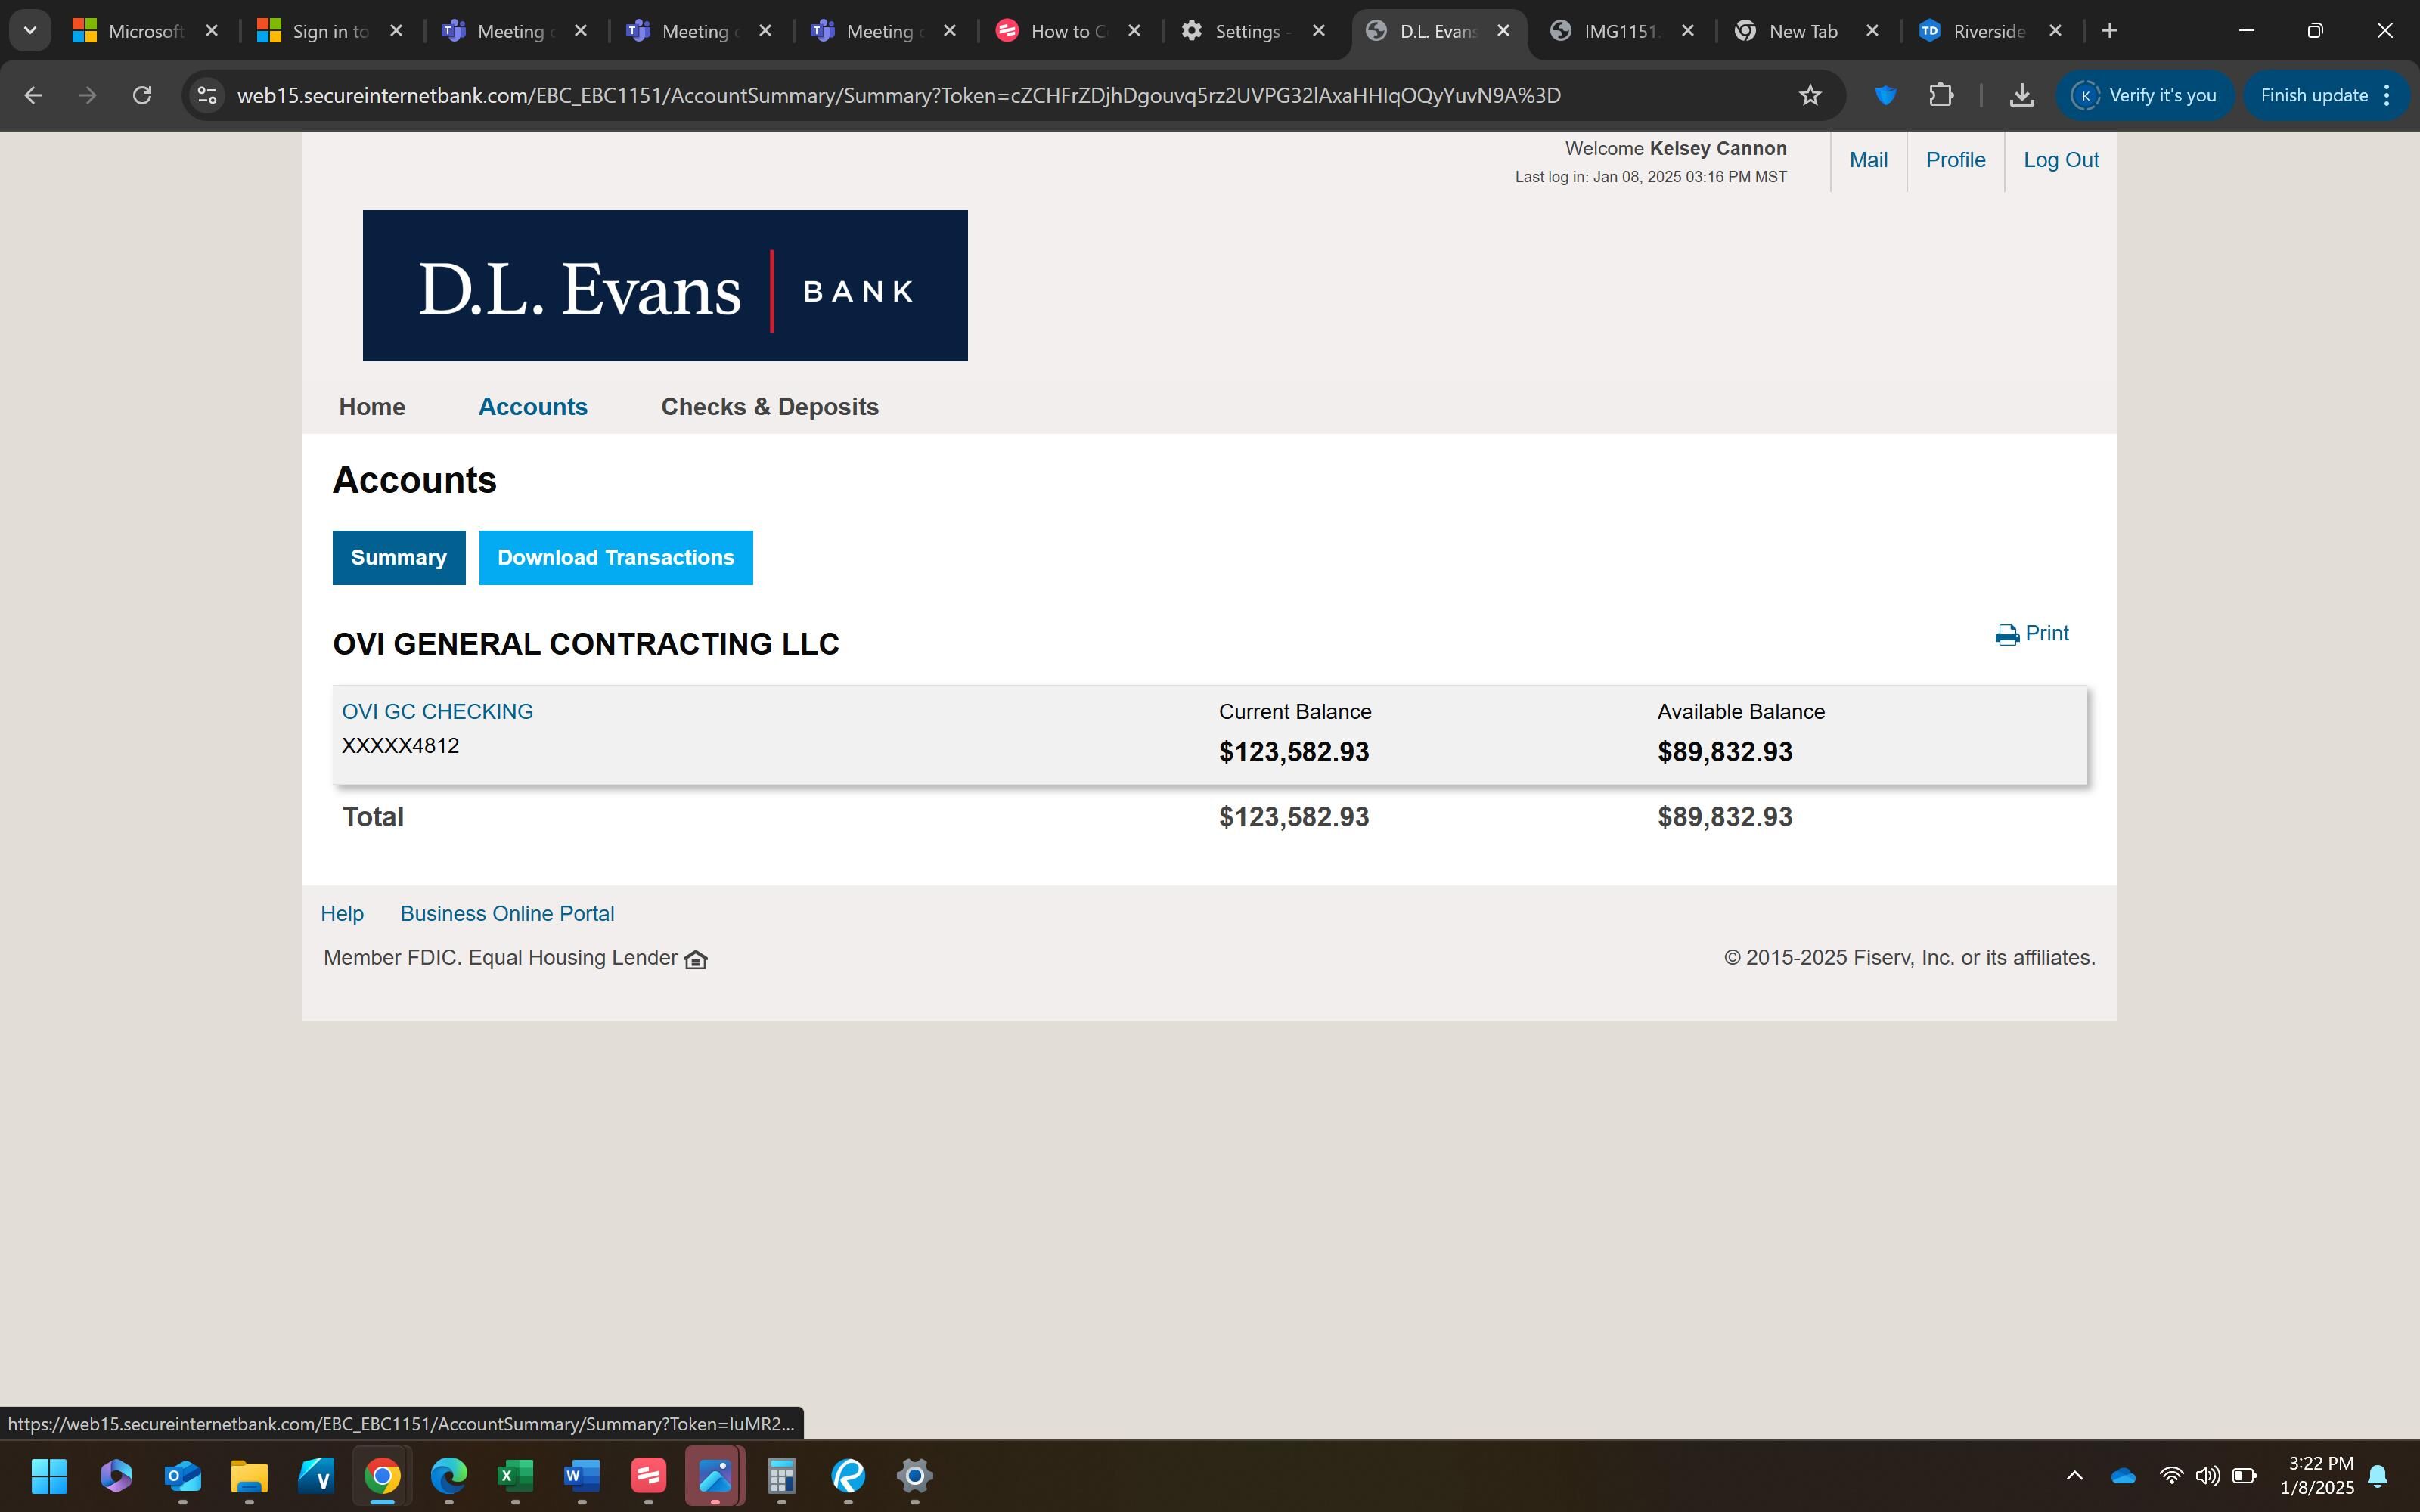2420x1512 pixels.
Task: Click the Equal Housing Lender house icon
Action: [696, 959]
